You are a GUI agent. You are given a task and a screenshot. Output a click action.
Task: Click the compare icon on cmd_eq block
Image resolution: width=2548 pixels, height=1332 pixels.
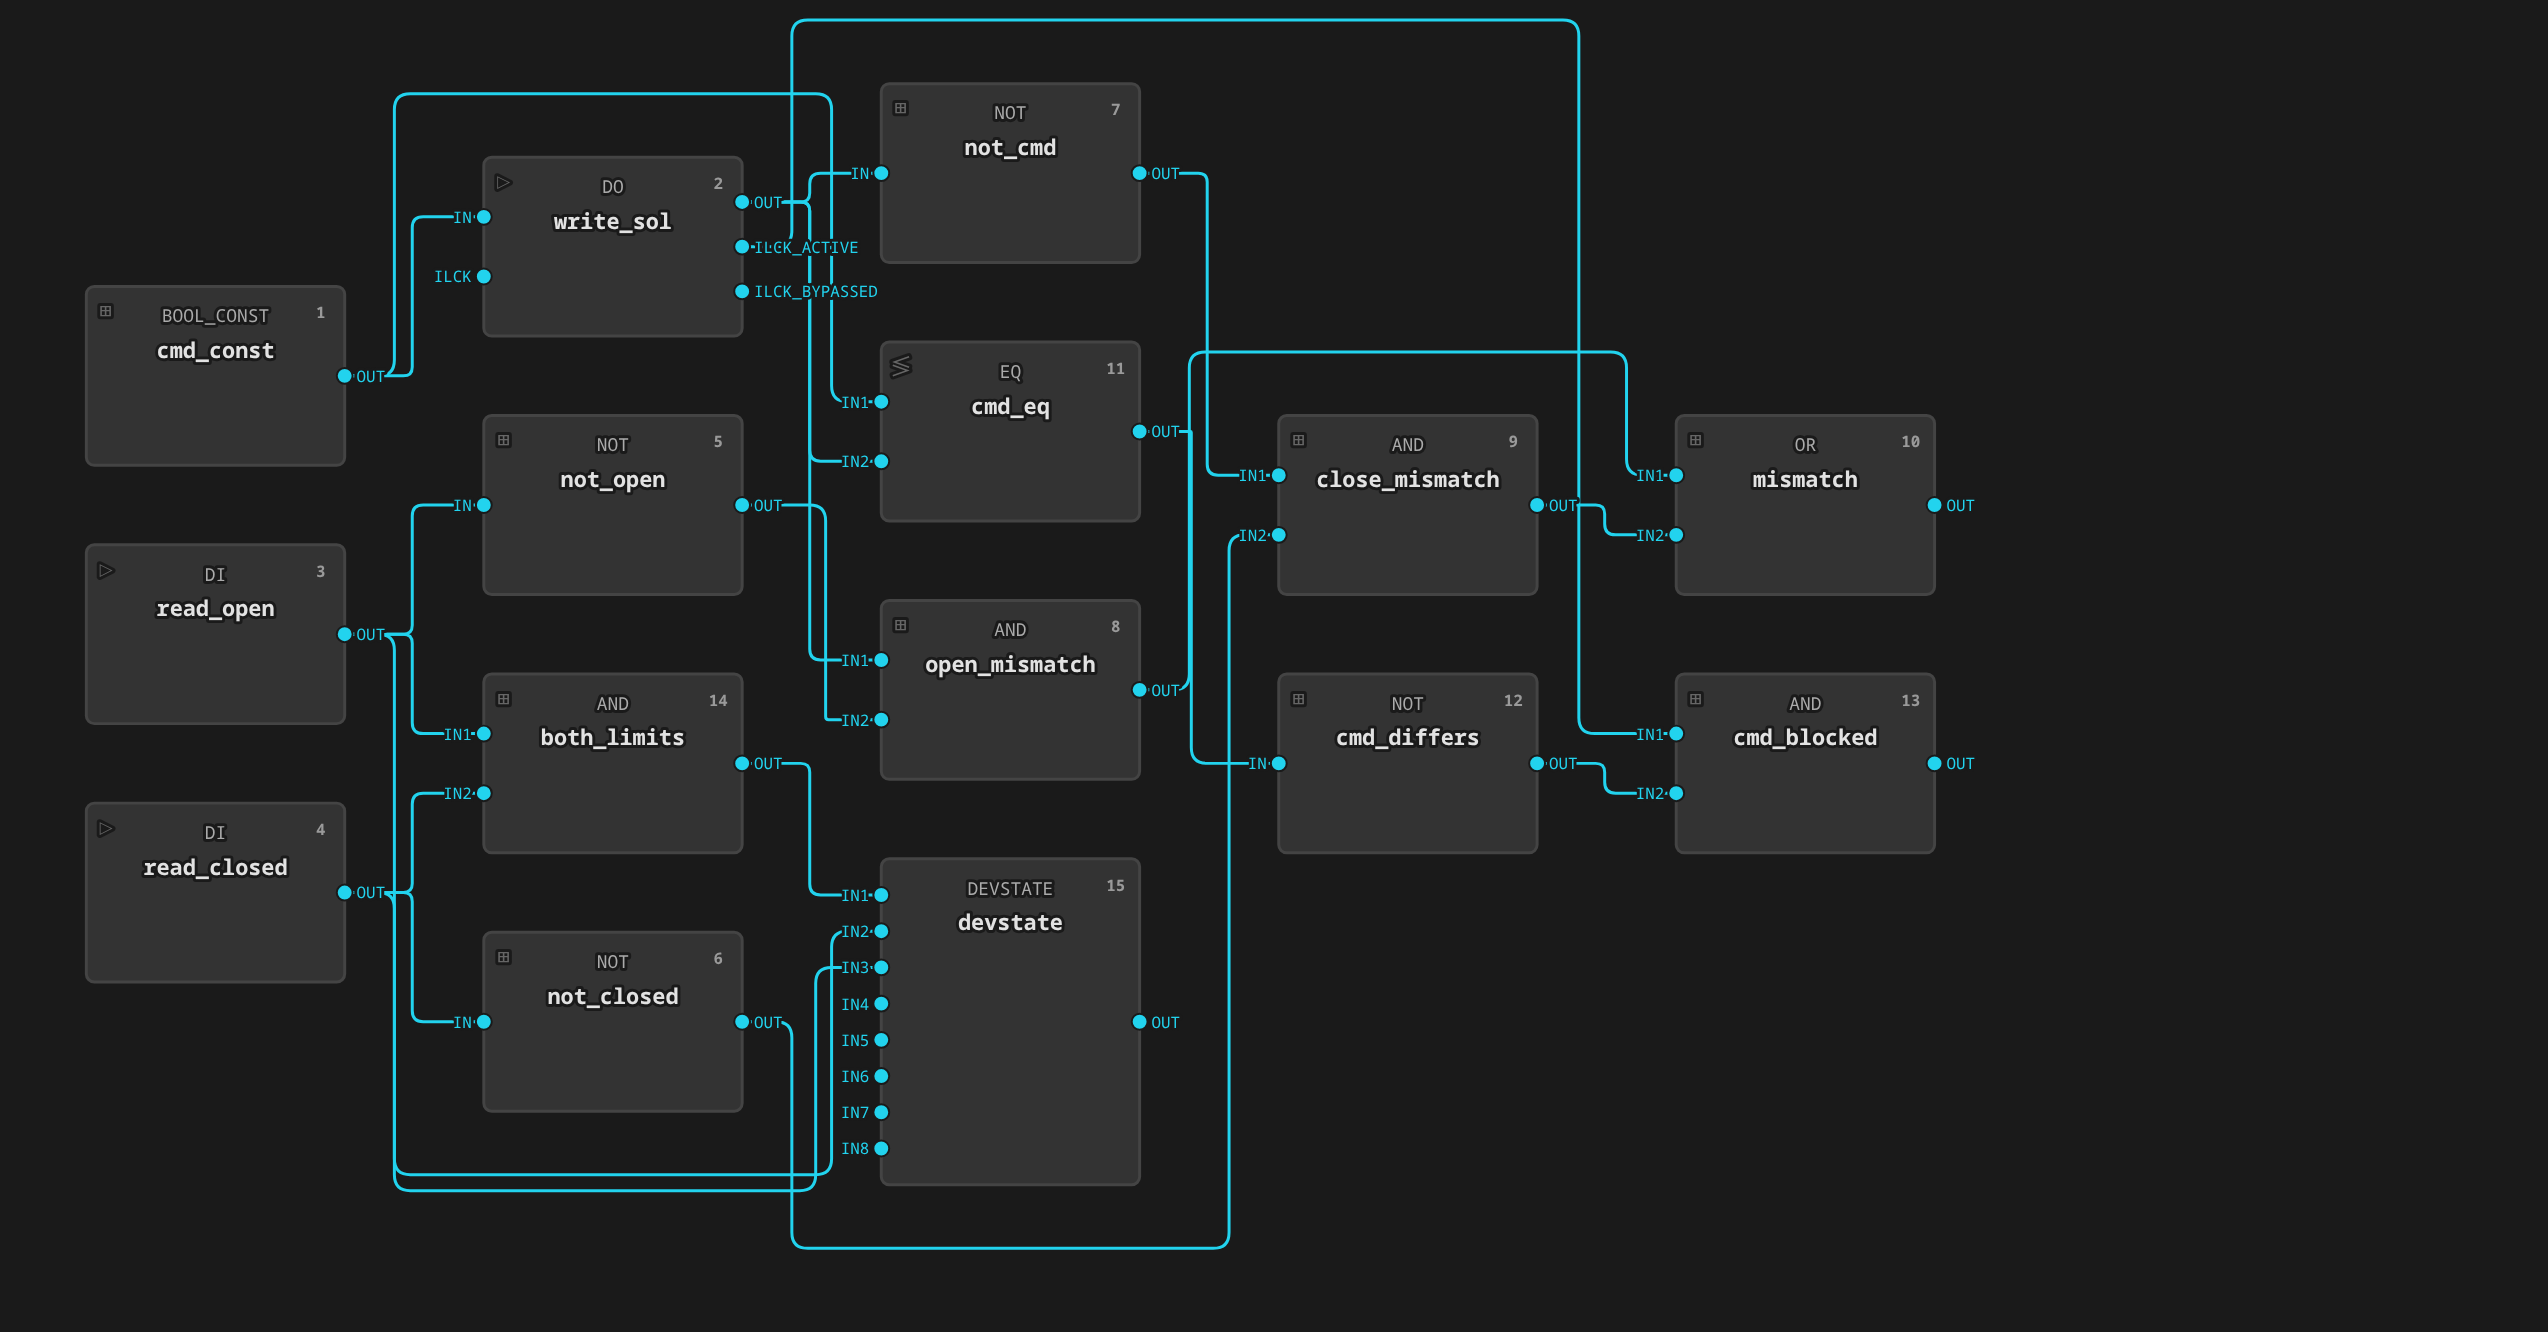pos(901,366)
